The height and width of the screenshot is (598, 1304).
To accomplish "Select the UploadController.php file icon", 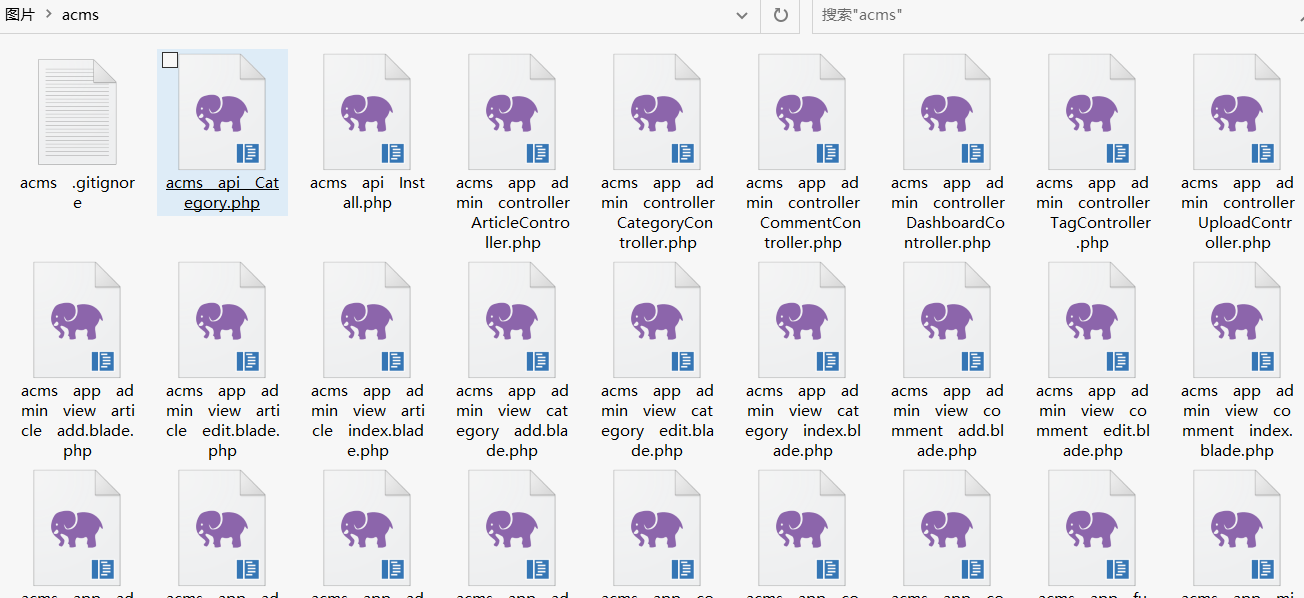I will [x=1237, y=111].
